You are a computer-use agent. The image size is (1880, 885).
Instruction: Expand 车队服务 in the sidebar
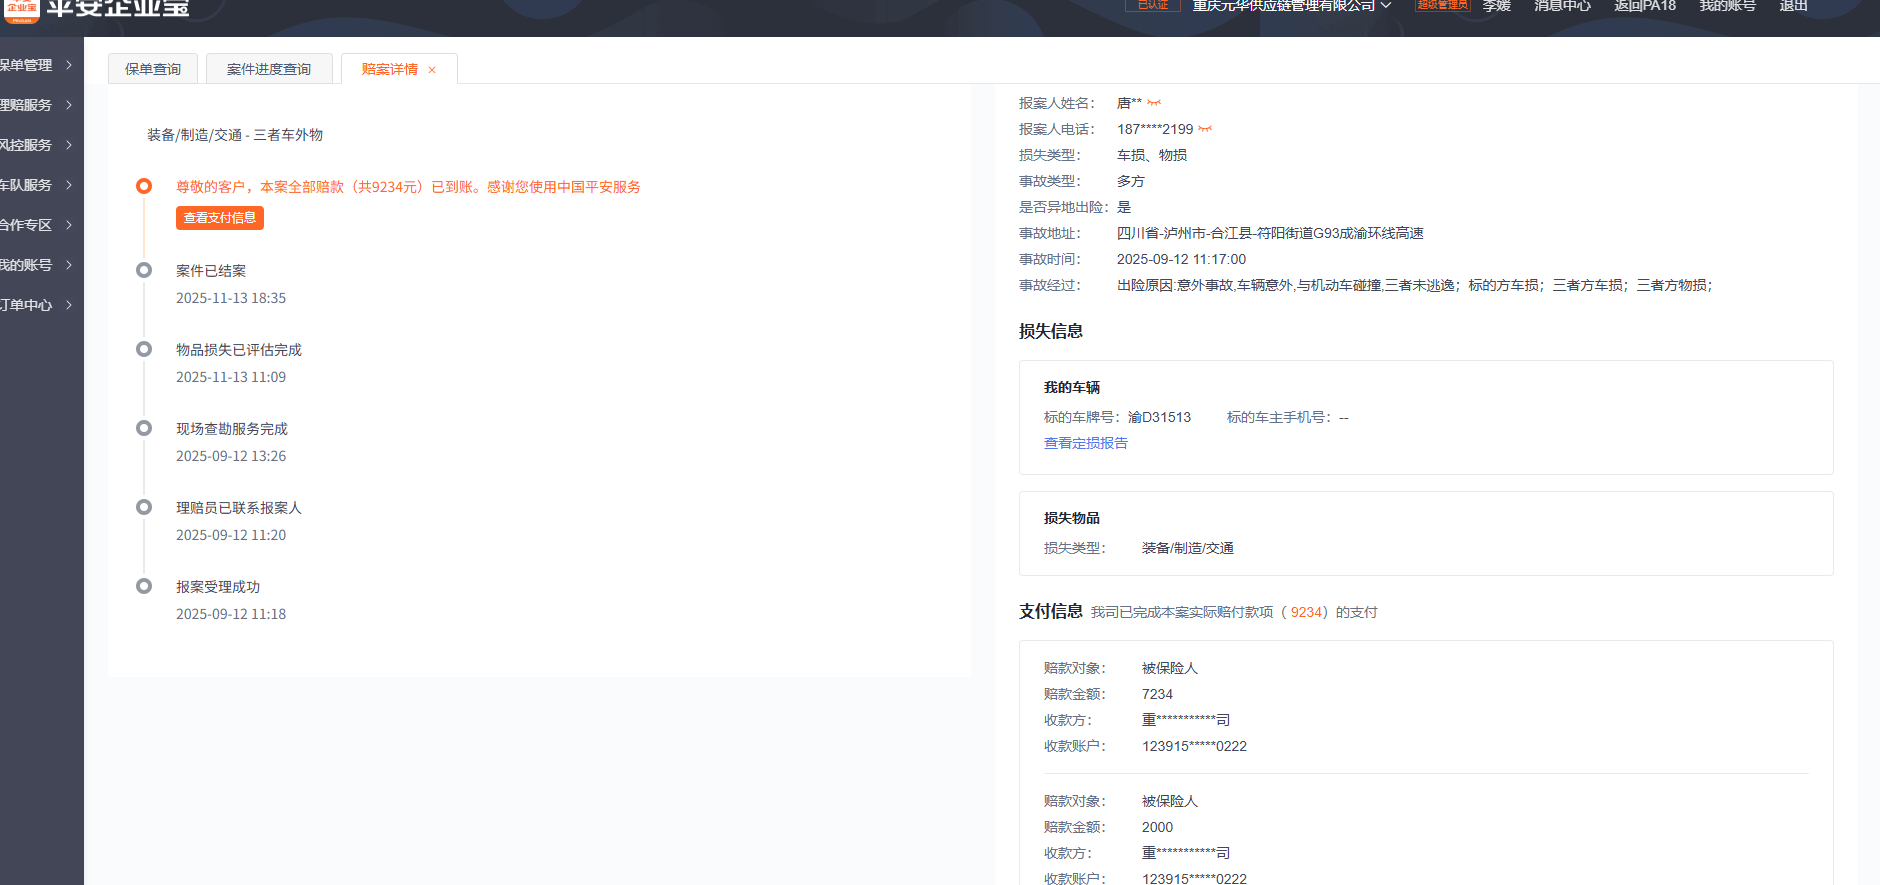pos(37,185)
